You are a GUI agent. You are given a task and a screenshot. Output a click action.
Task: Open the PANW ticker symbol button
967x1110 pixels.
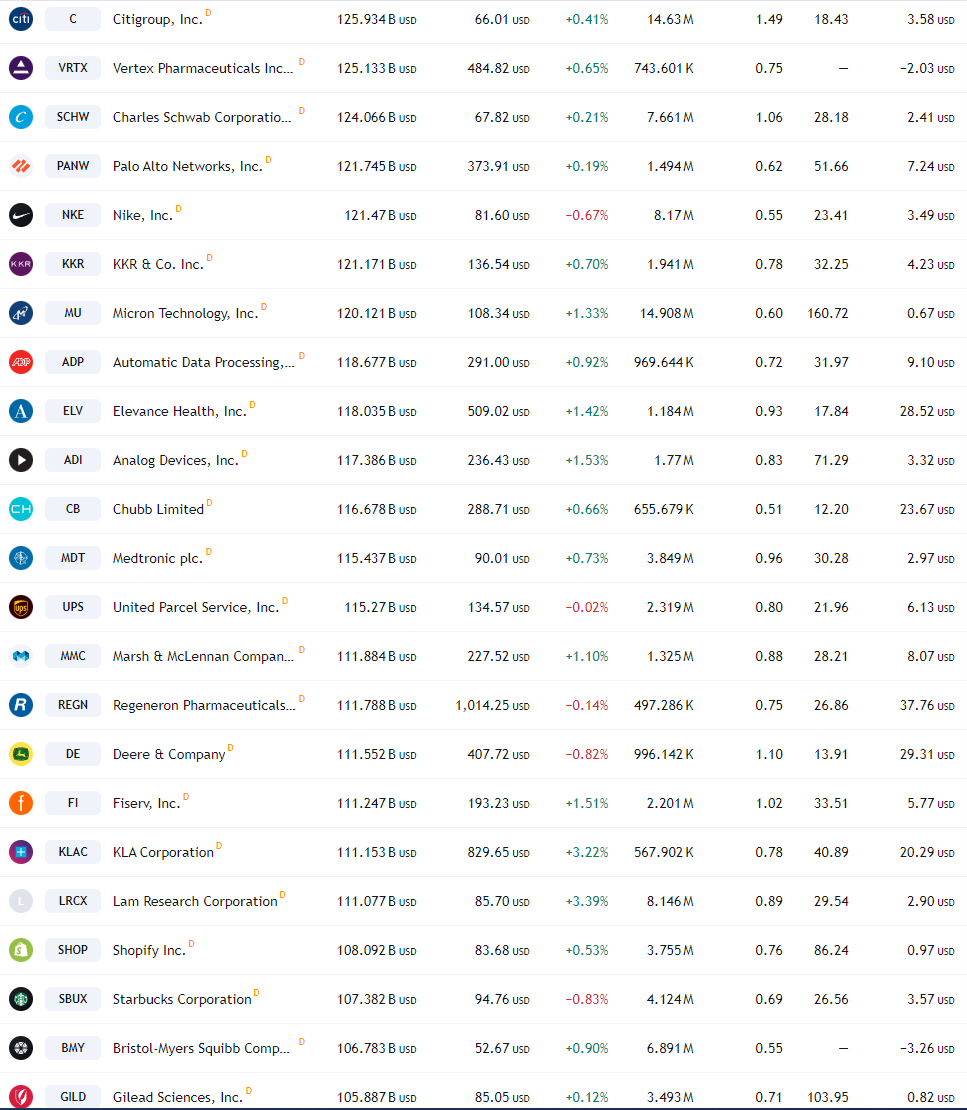[x=73, y=166]
